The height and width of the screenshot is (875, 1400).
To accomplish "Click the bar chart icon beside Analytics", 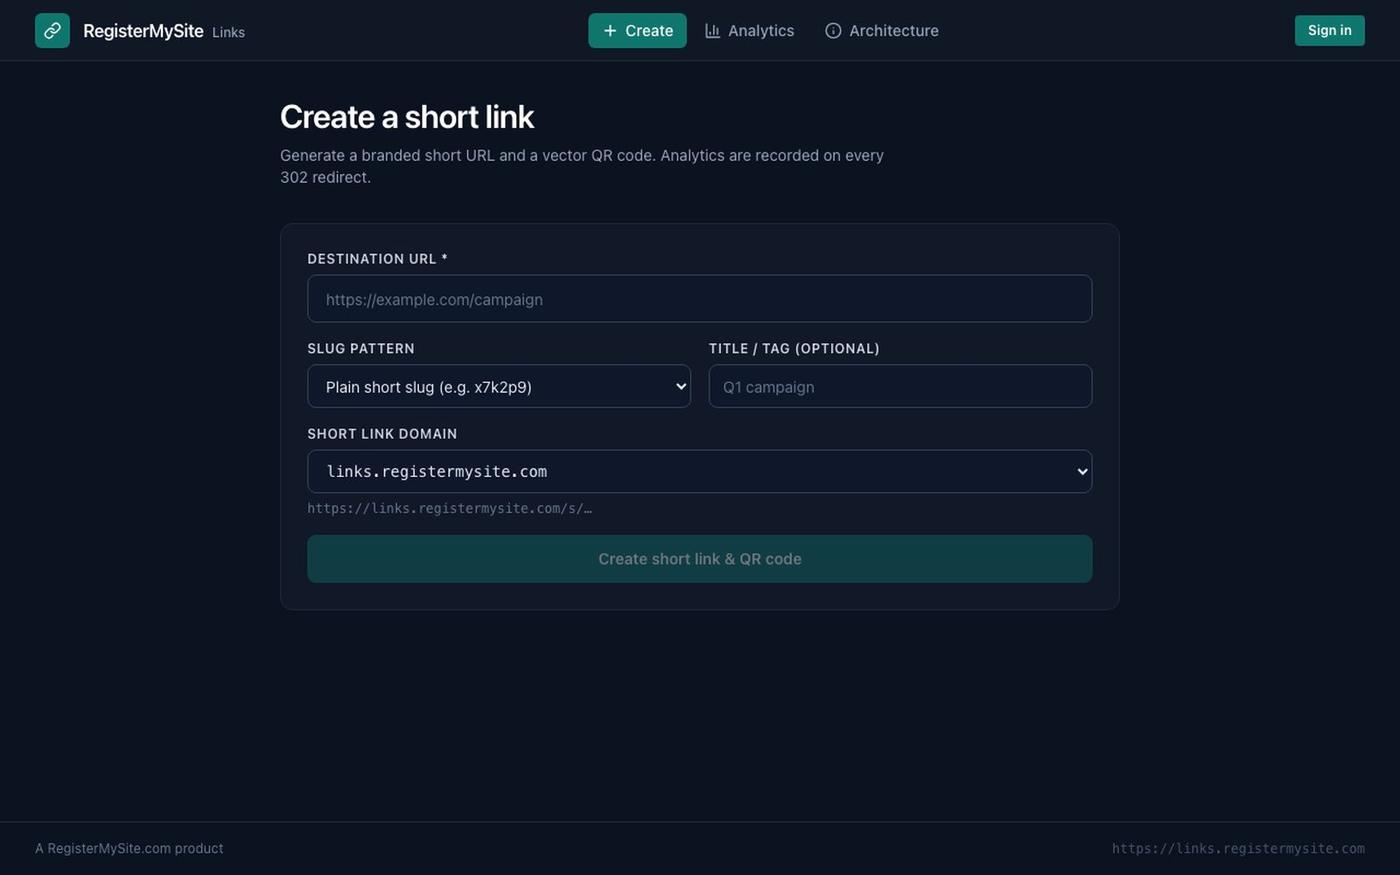I will 712,31.
